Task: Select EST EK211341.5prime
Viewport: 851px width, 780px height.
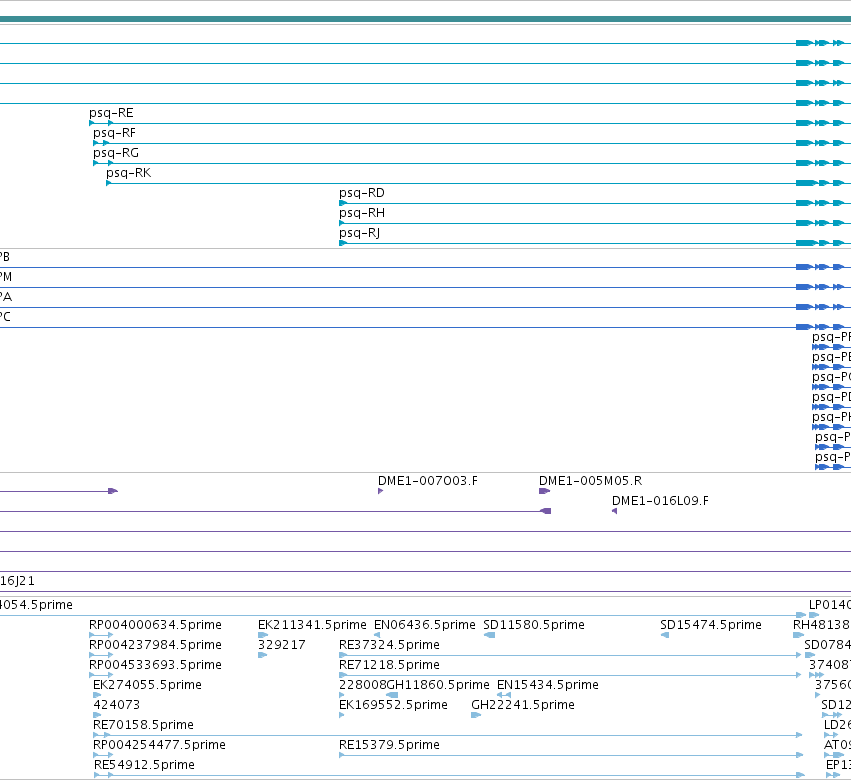Action: 313,625
